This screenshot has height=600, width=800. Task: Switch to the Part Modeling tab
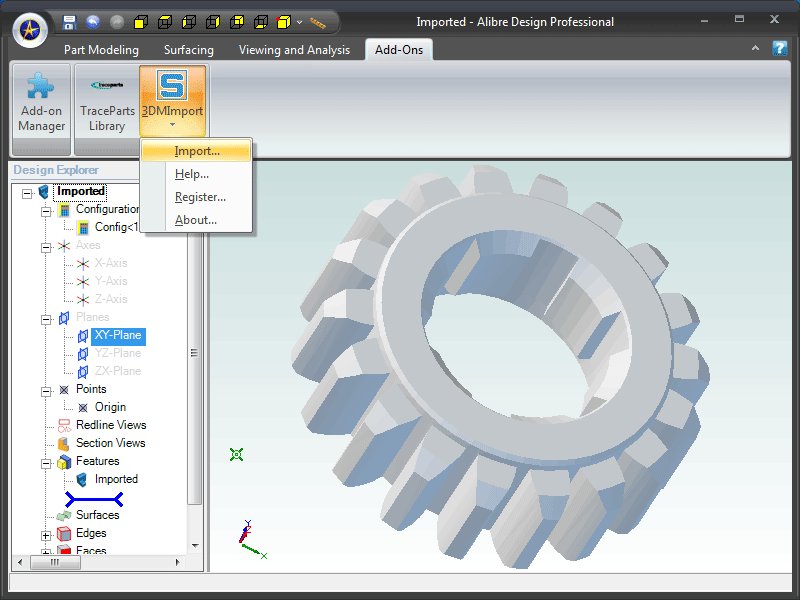101,50
